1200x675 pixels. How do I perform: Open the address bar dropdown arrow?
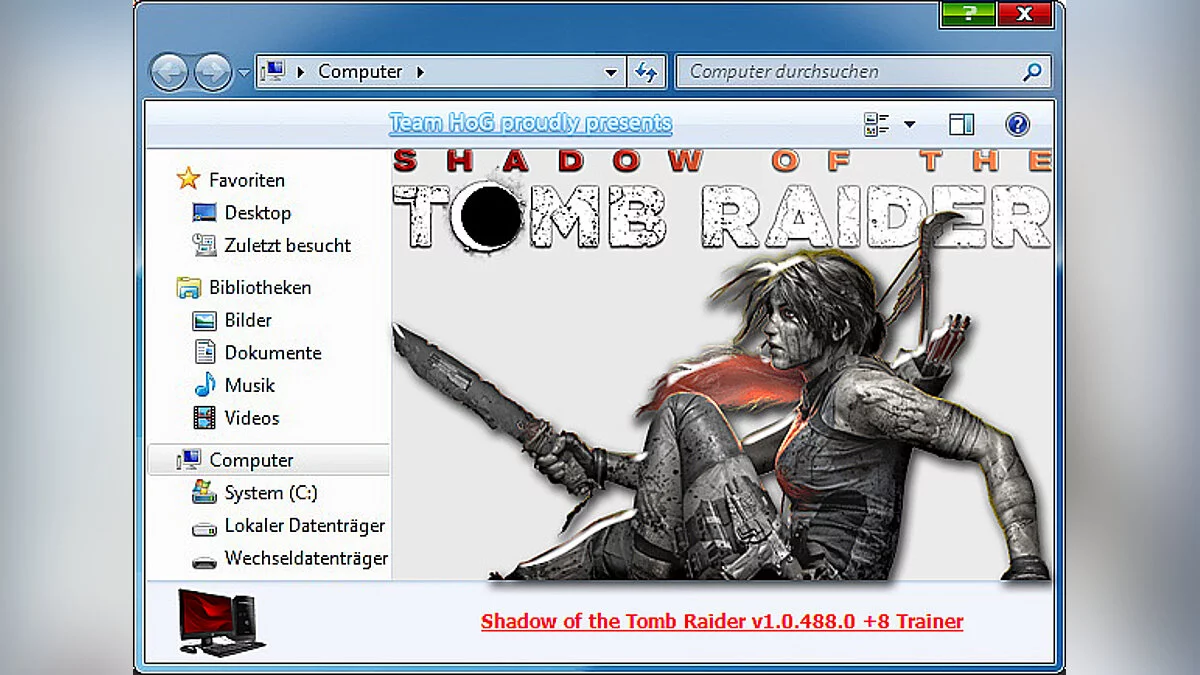[x=611, y=71]
